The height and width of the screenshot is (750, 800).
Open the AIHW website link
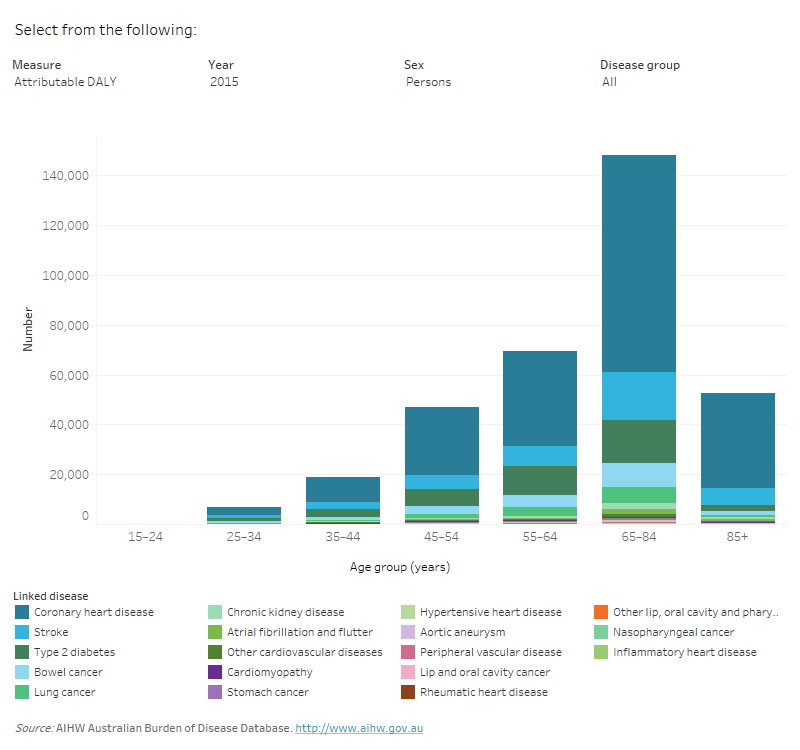(x=360, y=728)
